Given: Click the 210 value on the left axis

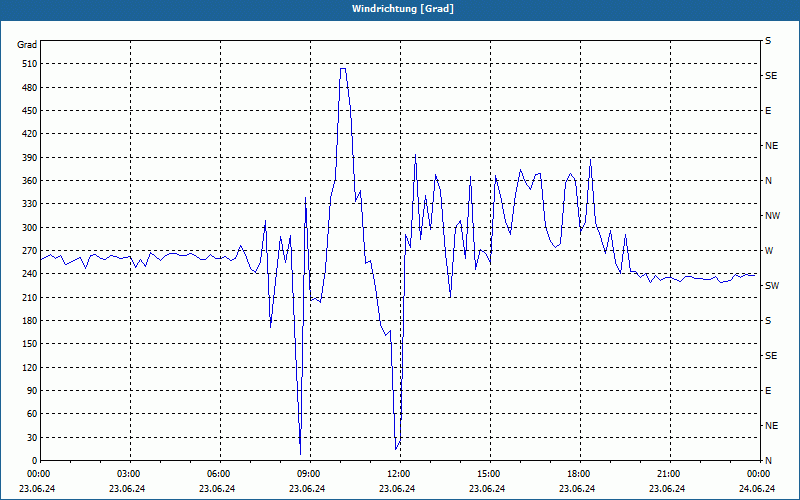Looking at the screenshot, I should pyautogui.click(x=30, y=297).
